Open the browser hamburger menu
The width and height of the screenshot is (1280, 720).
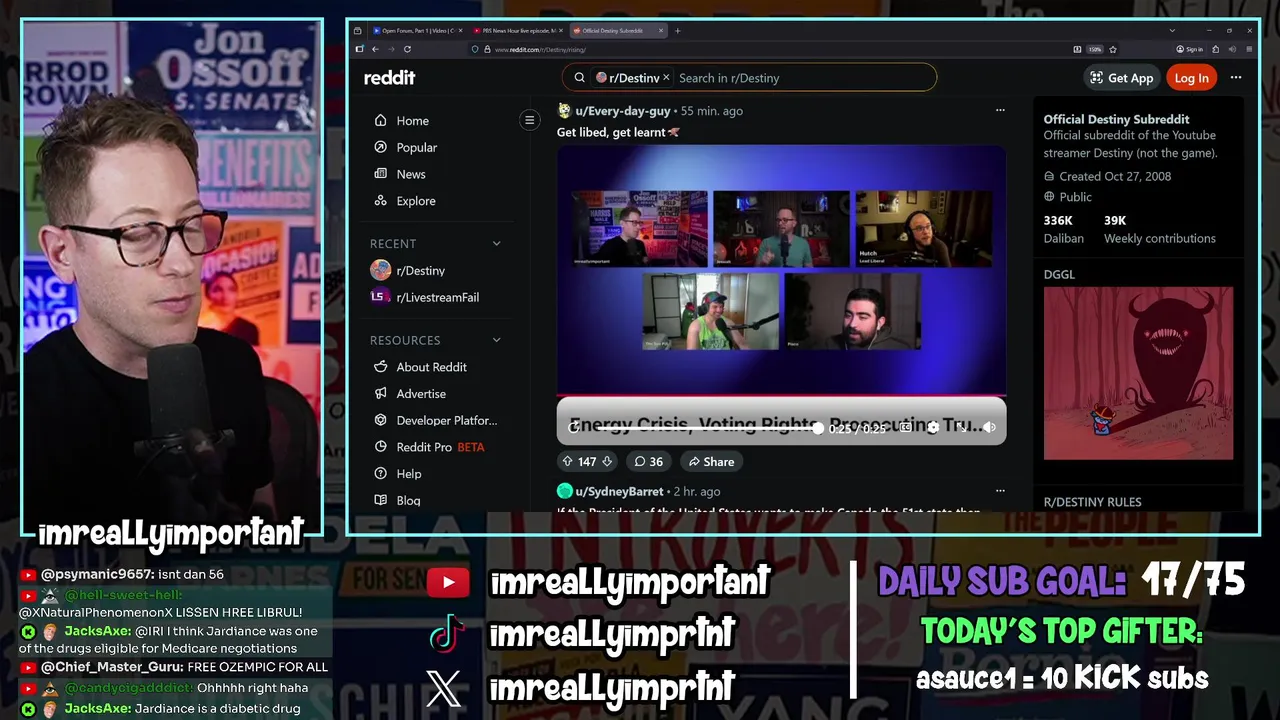(1250, 49)
